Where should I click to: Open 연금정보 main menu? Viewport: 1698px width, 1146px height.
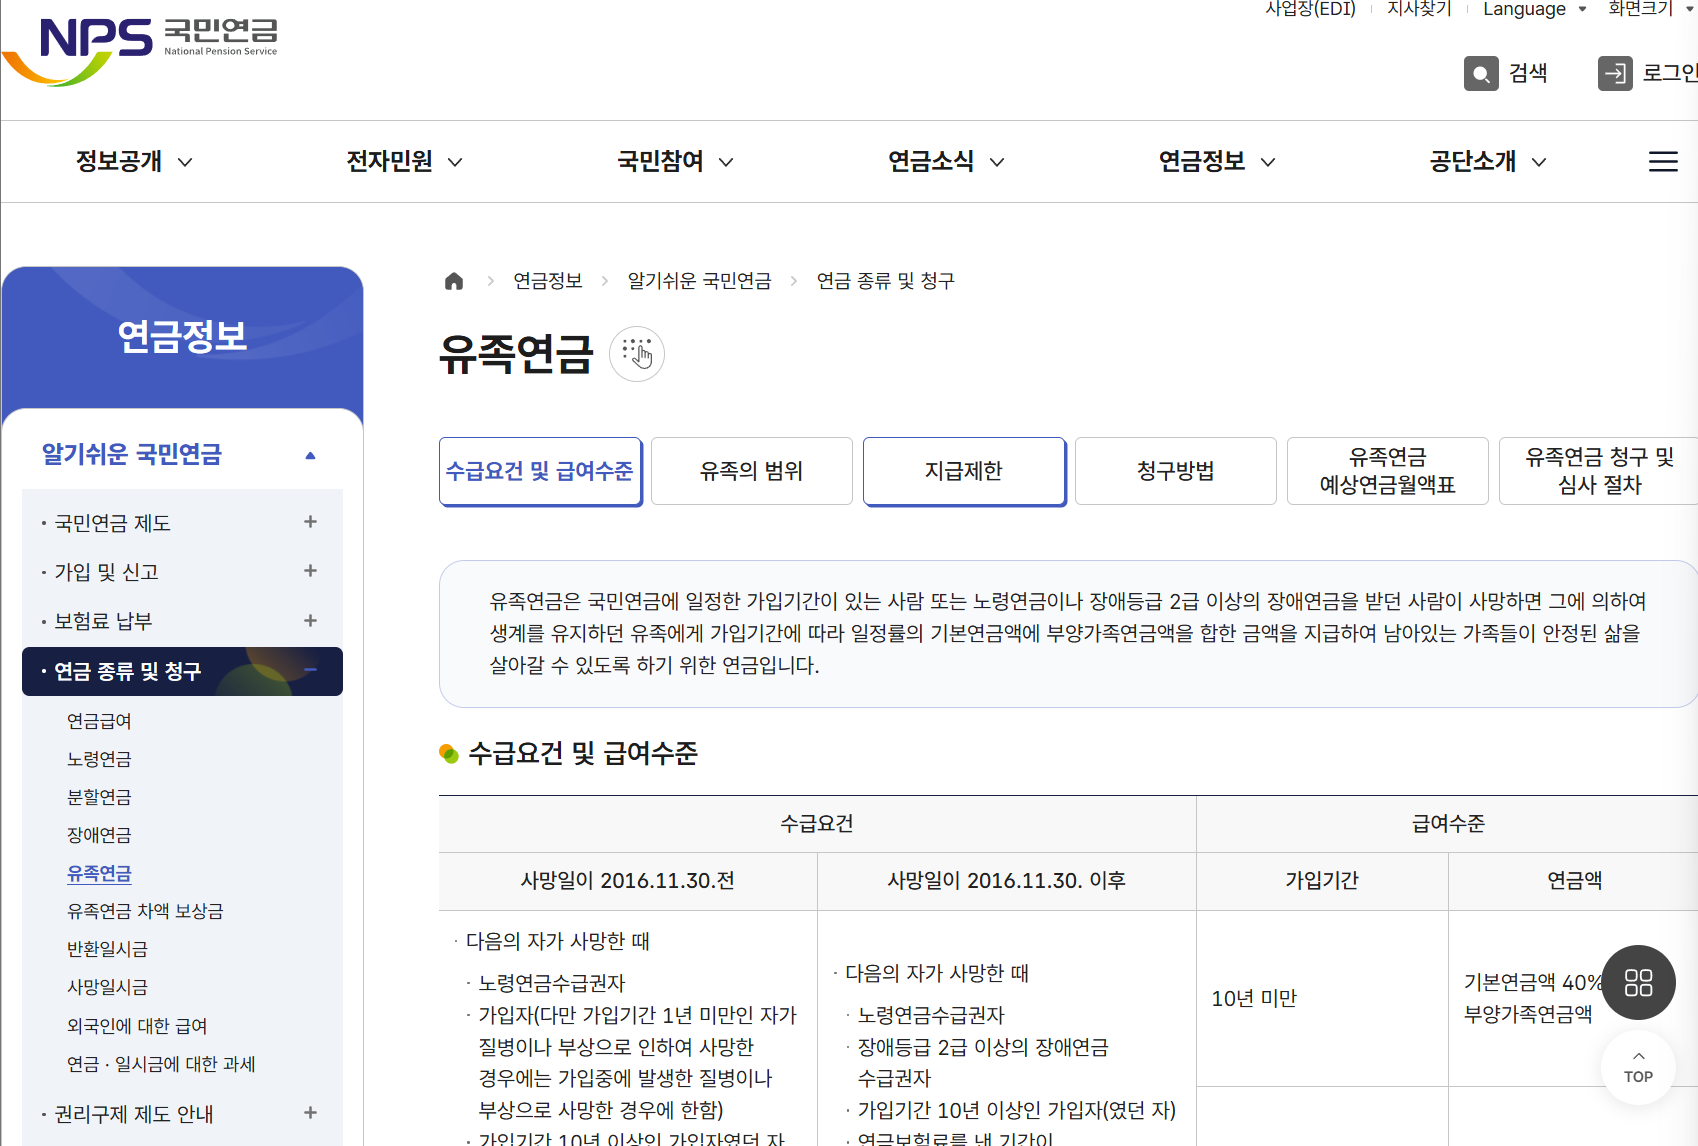[1217, 161]
